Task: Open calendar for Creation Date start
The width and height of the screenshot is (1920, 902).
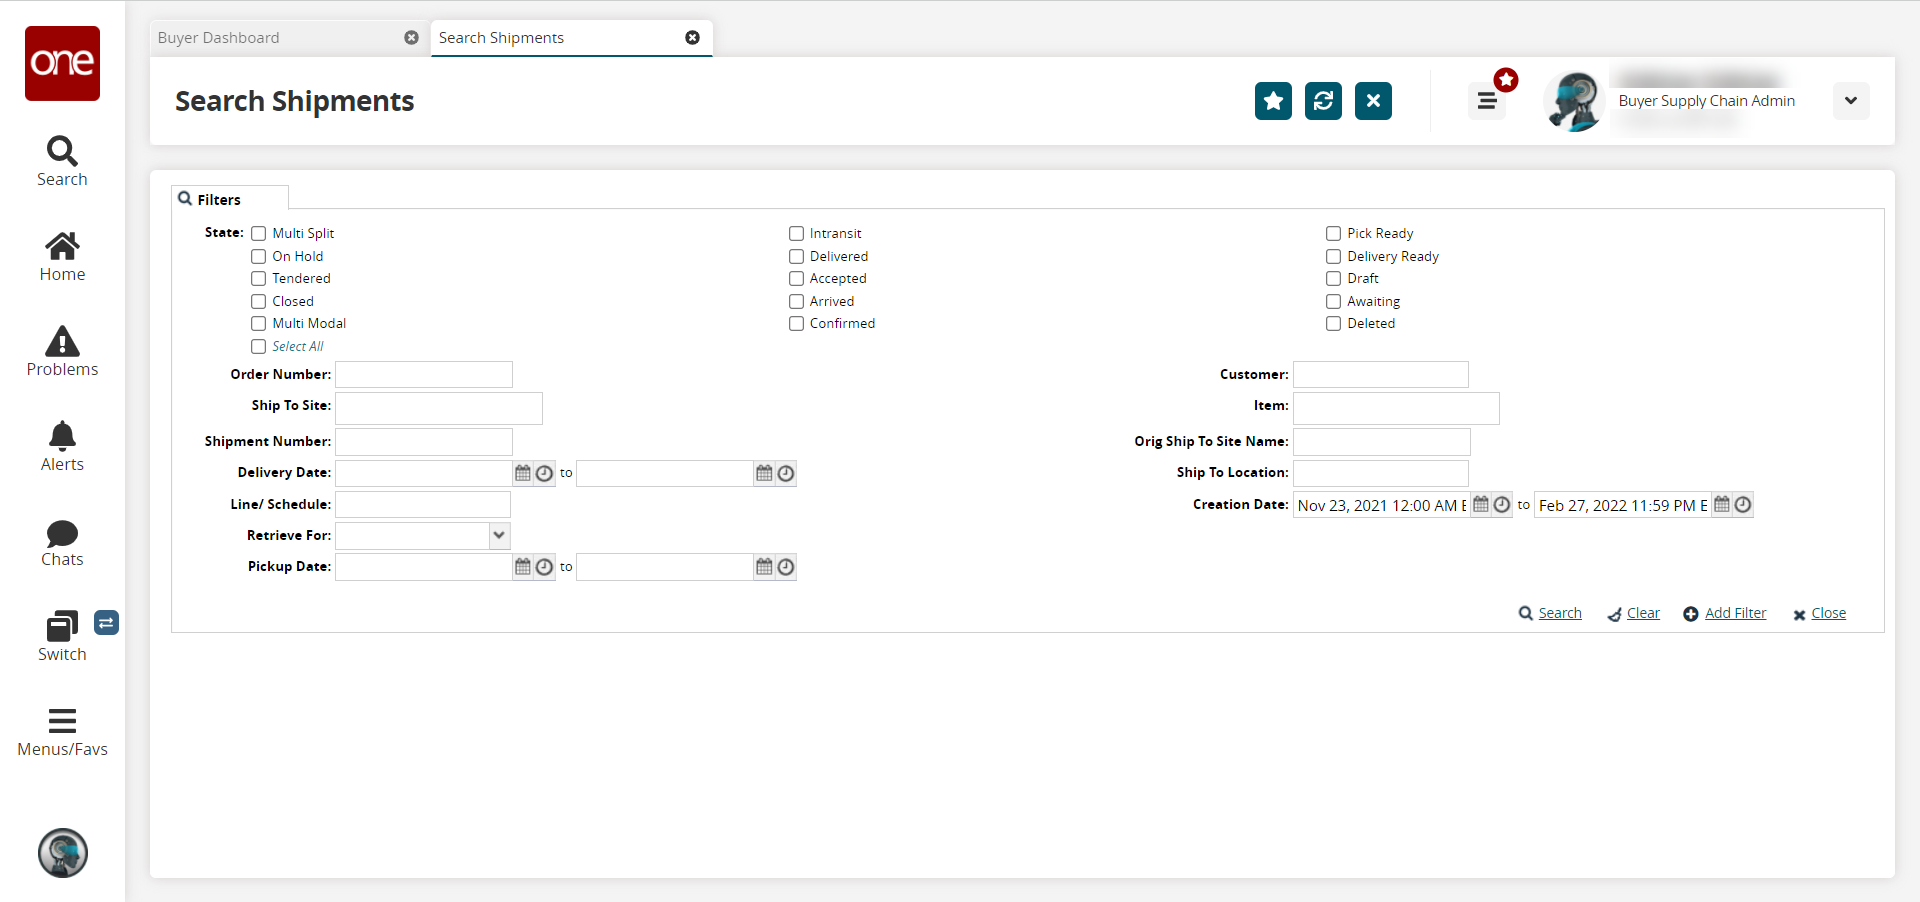Action: (x=1481, y=505)
